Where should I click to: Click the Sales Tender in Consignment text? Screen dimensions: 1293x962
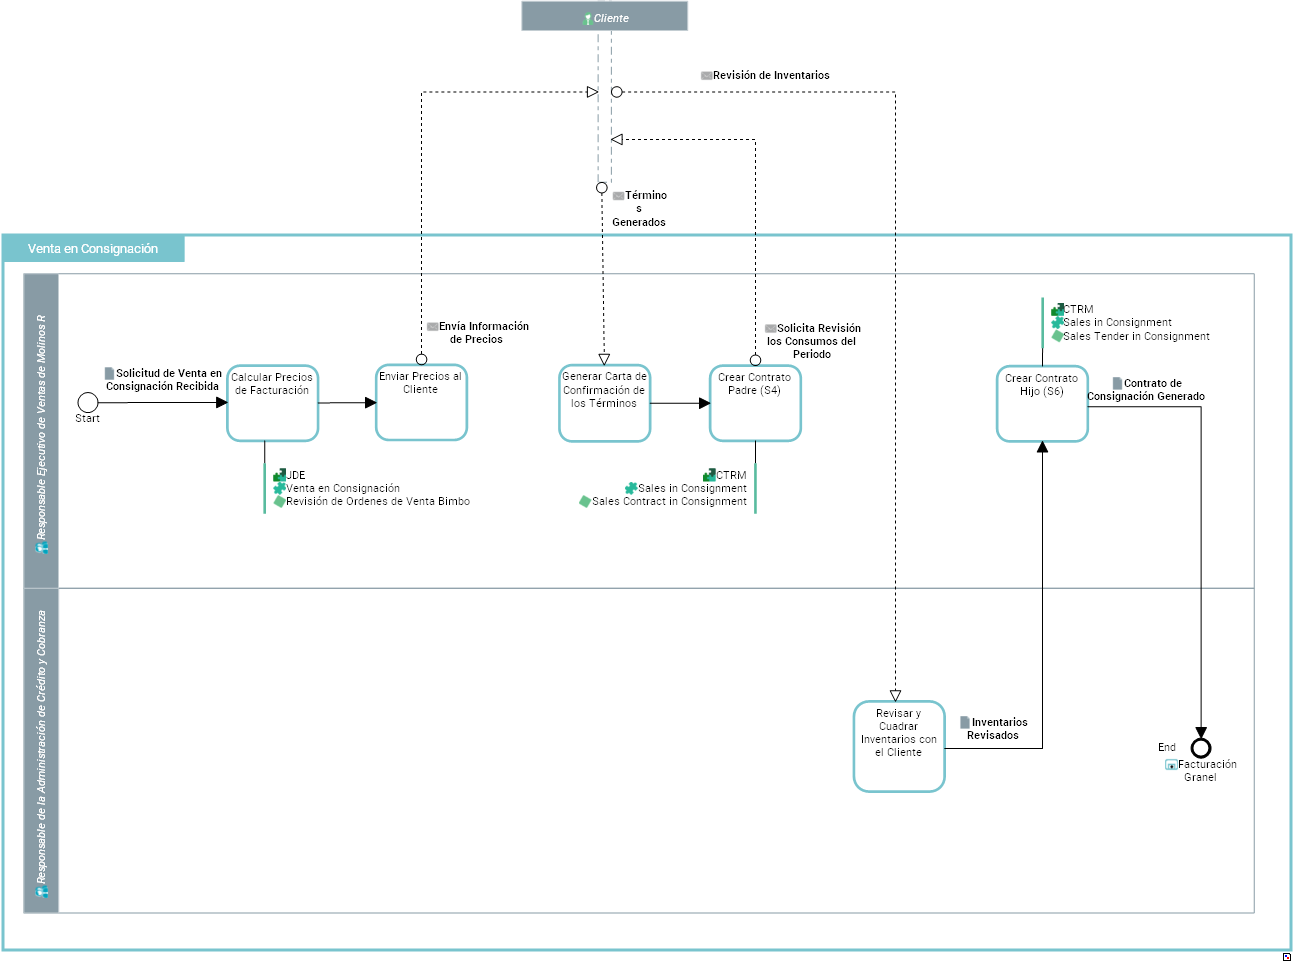point(1136,337)
